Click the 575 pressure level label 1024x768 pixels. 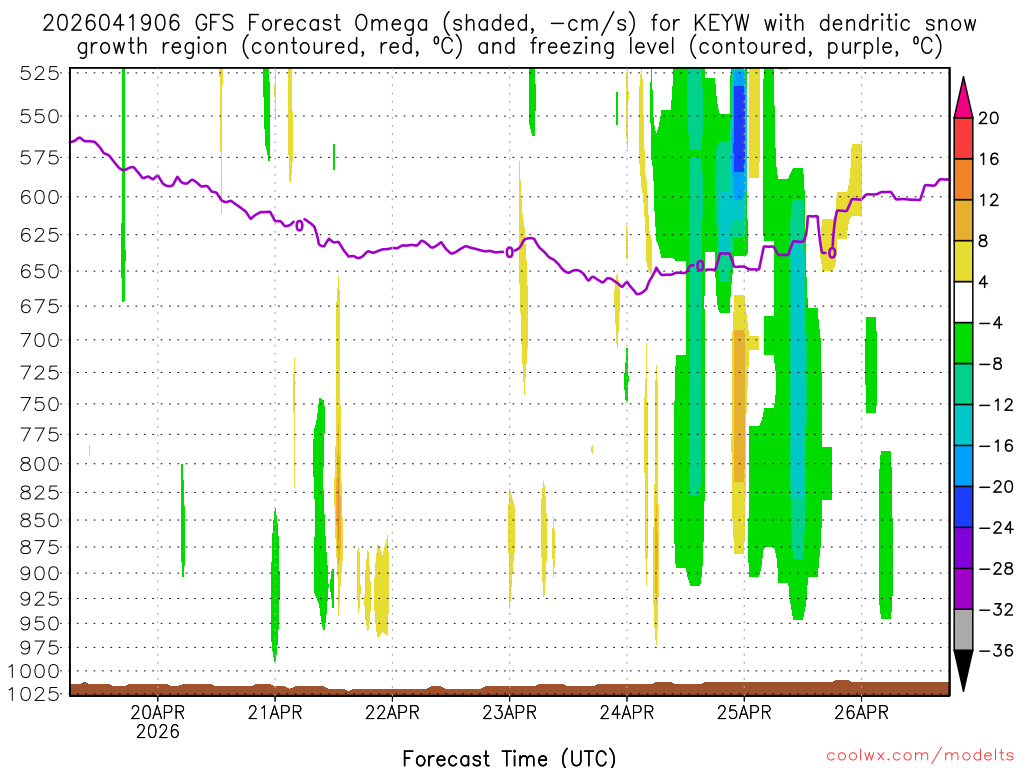pyautogui.click(x=40, y=157)
